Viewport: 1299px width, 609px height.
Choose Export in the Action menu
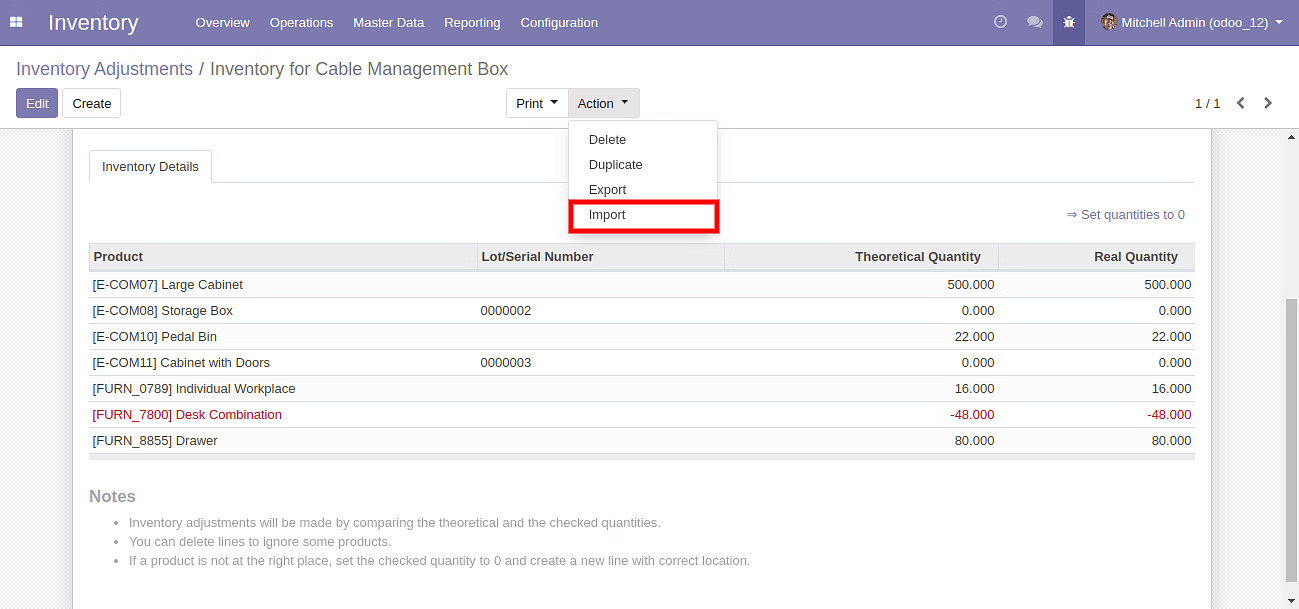(607, 190)
